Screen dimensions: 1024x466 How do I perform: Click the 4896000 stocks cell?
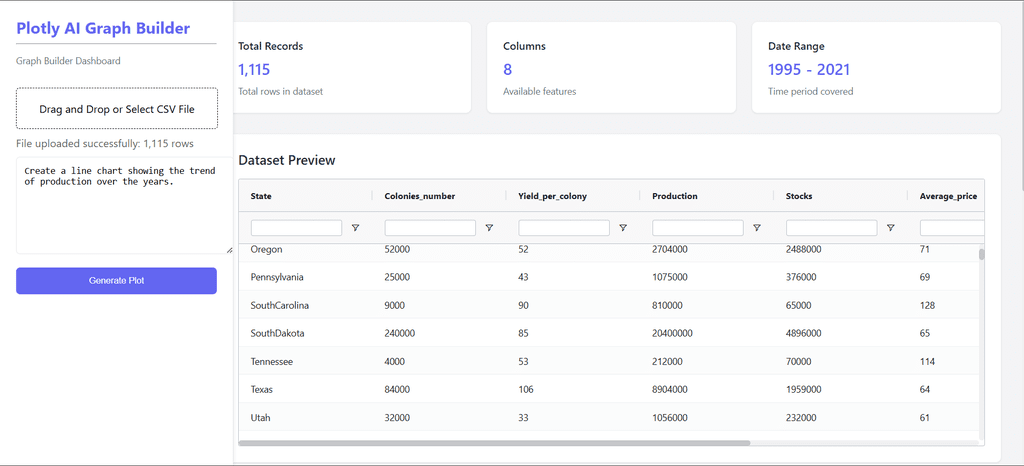(x=804, y=334)
